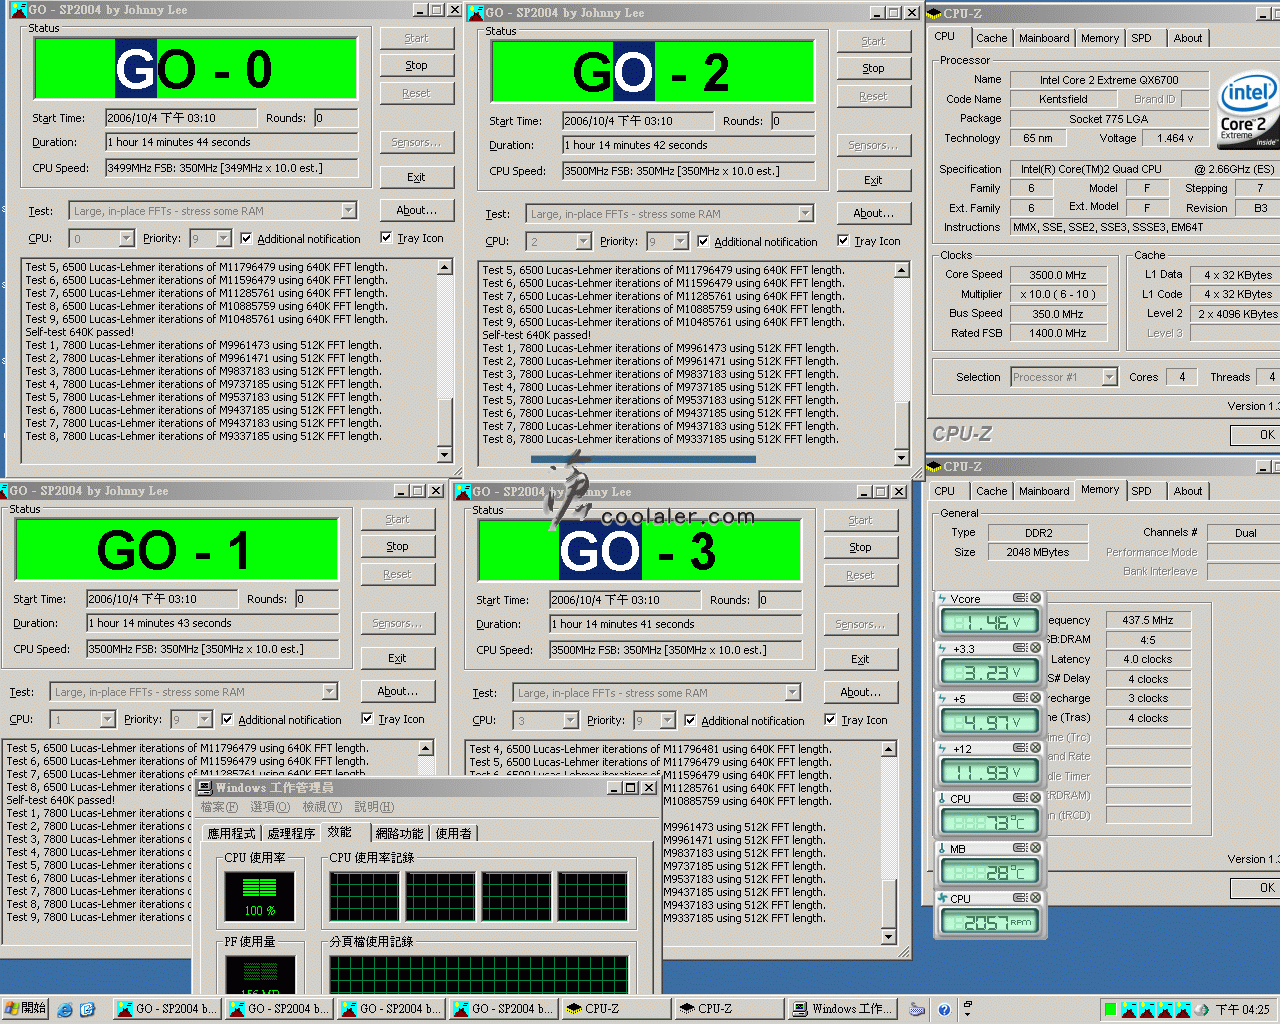Viewport: 1280px width, 1024px height.
Task: Close the CPU 73°C temperature widget
Action: (x=1036, y=798)
